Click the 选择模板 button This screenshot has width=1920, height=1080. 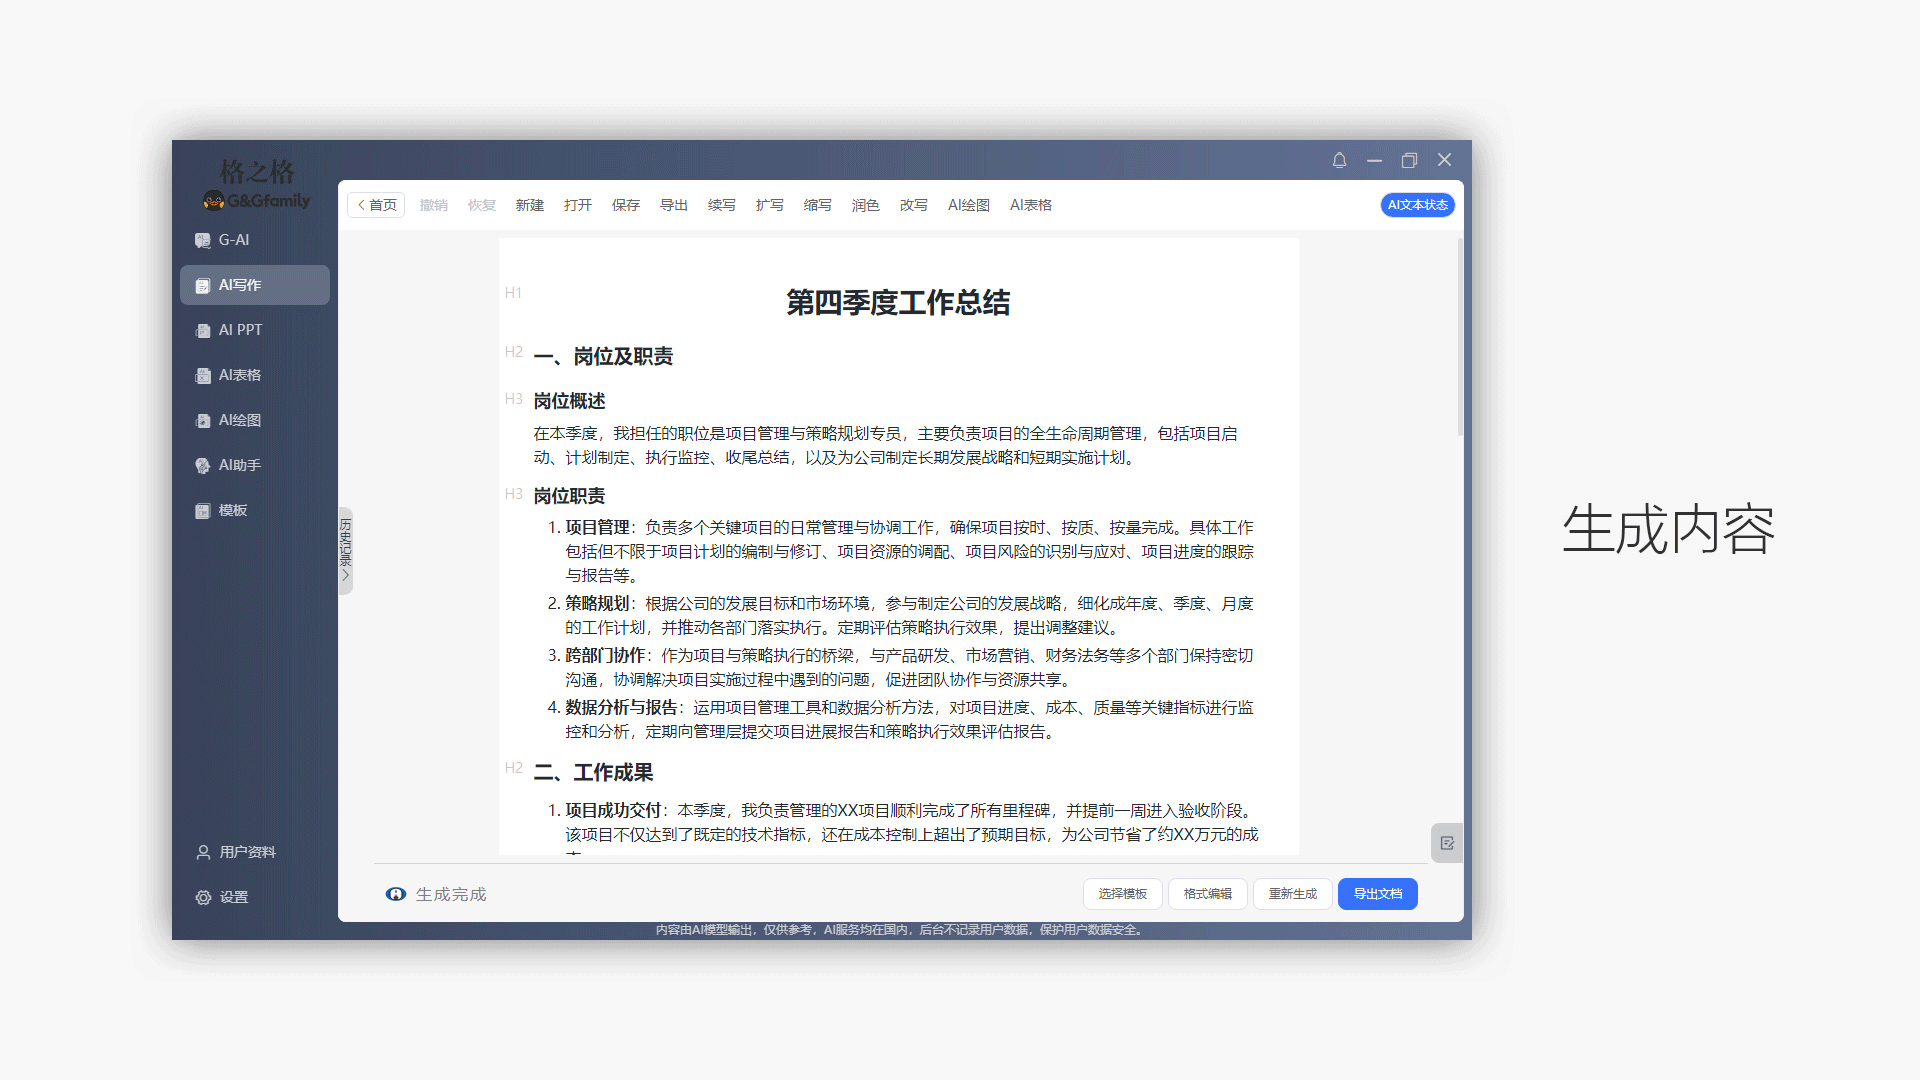click(x=1122, y=894)
